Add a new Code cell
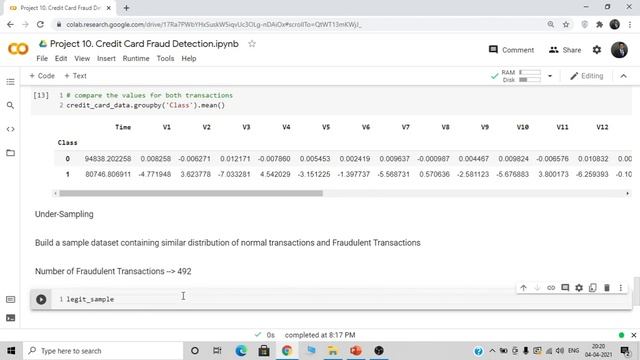Screen dimensions: 640x360 [x=42, y=76]
